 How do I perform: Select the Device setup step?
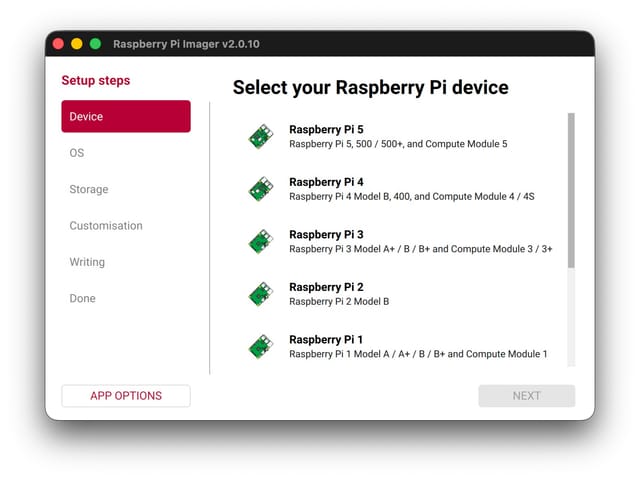[126, 116]
